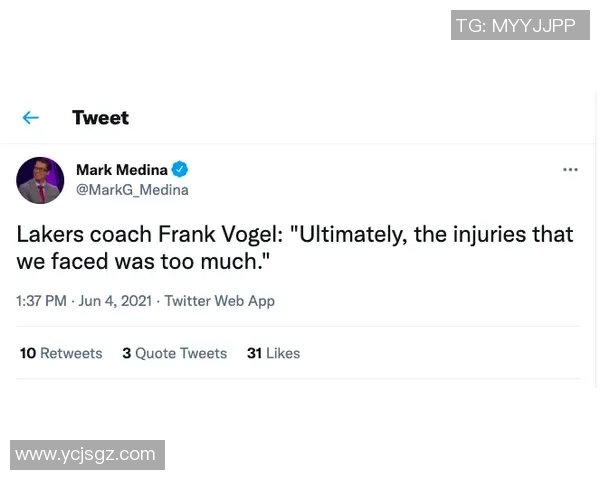This screenshot has height=480, width=600.
Task: Click the Mark Medina display name
Action: [122, 170]
